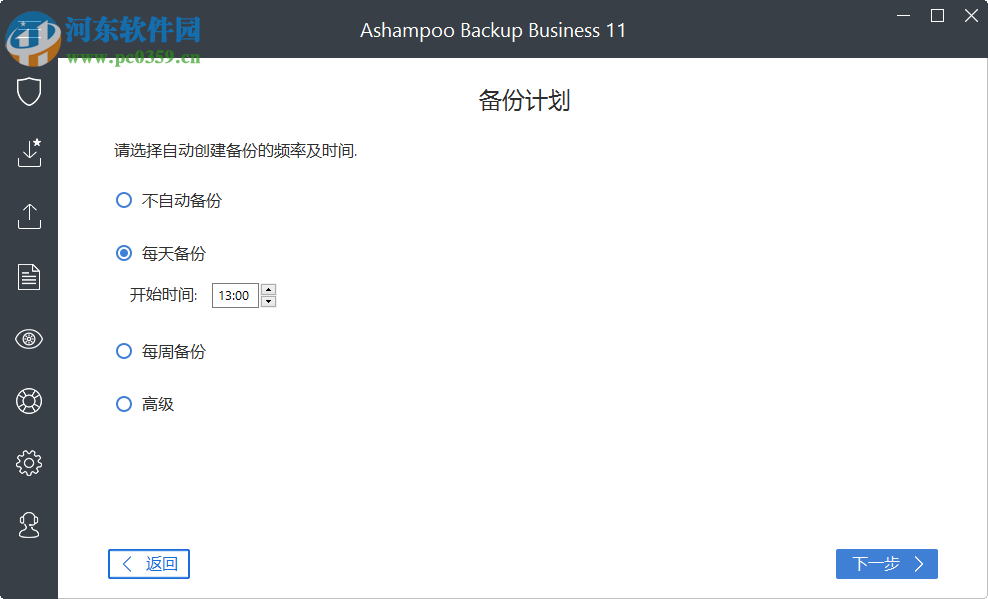
Task: Choose the 每周备份 radio option
Action: [x=123, y=351]
